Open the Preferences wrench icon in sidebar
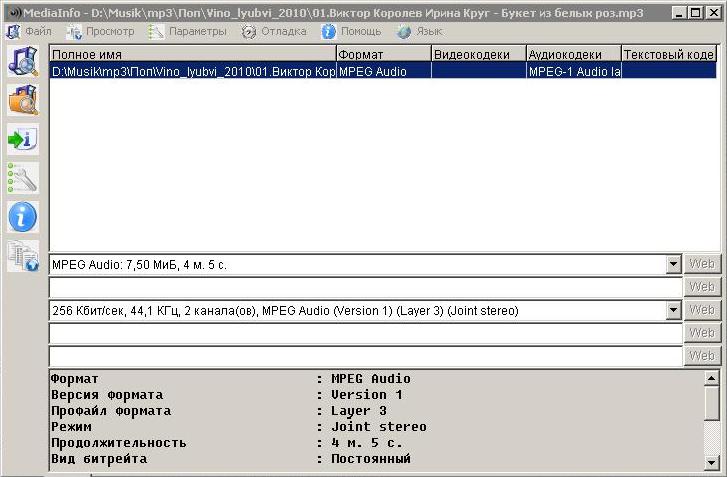The image size is (727, 477). click(23, 178)
